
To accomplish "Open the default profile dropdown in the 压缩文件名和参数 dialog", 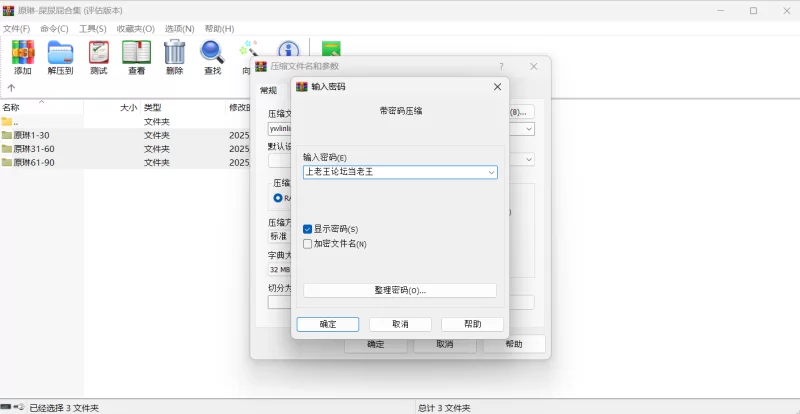I will coord(529,159).
